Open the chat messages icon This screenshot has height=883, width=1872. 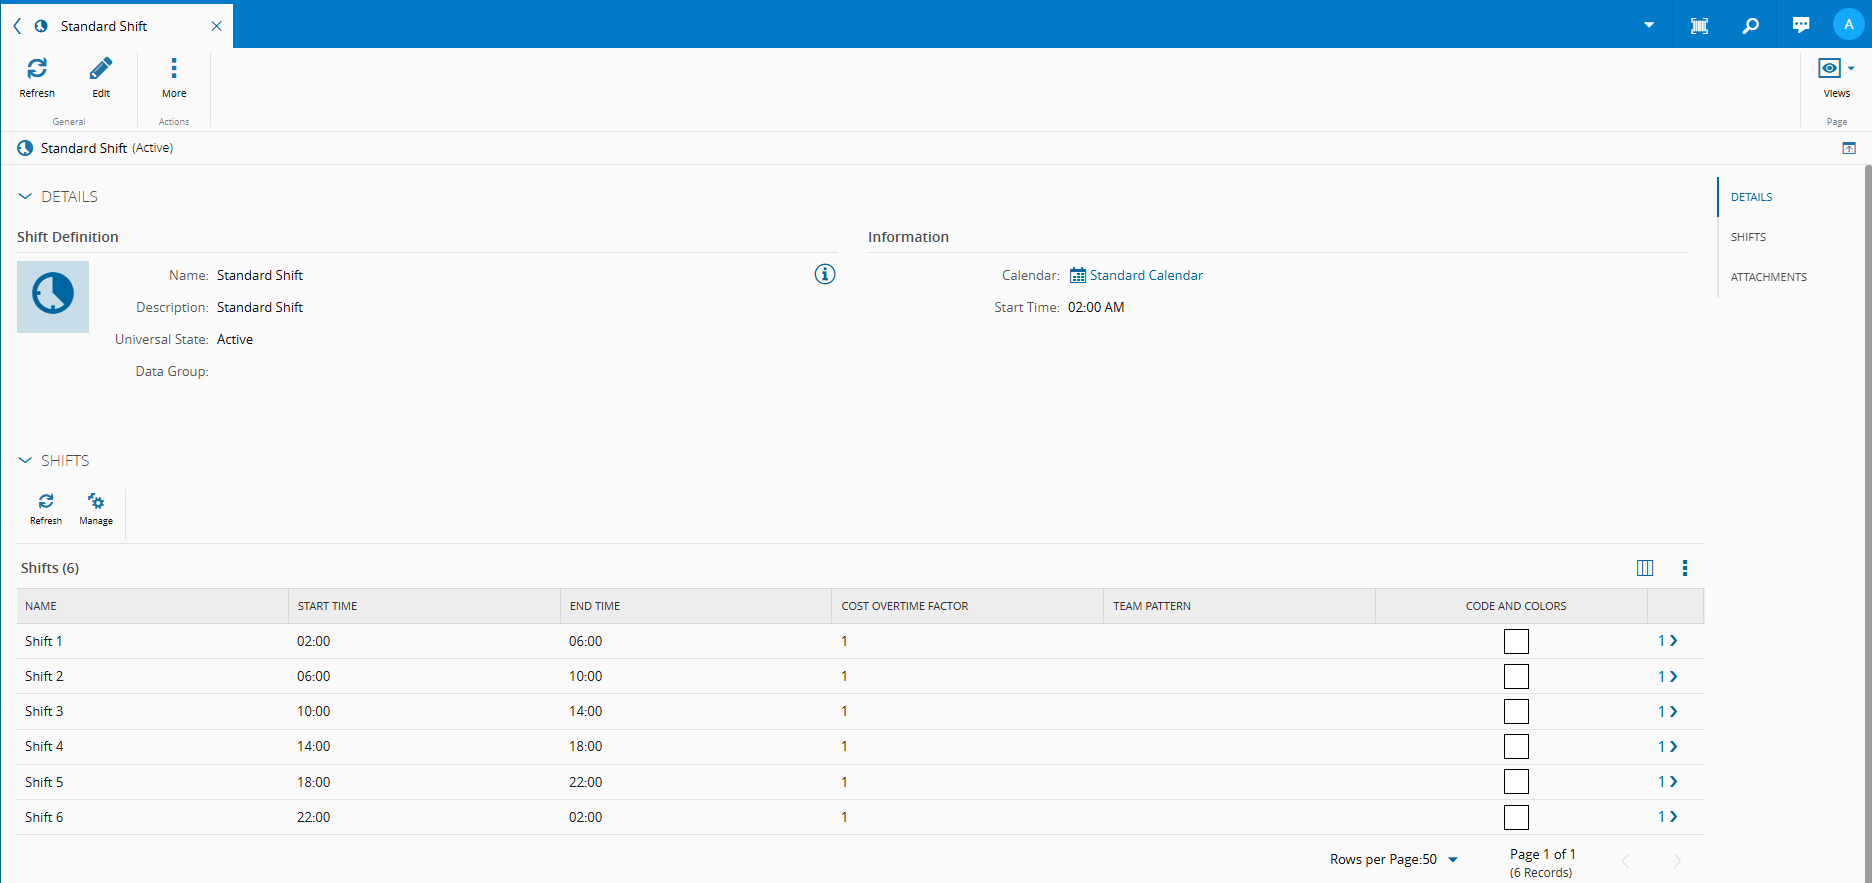click(1801, 26)
